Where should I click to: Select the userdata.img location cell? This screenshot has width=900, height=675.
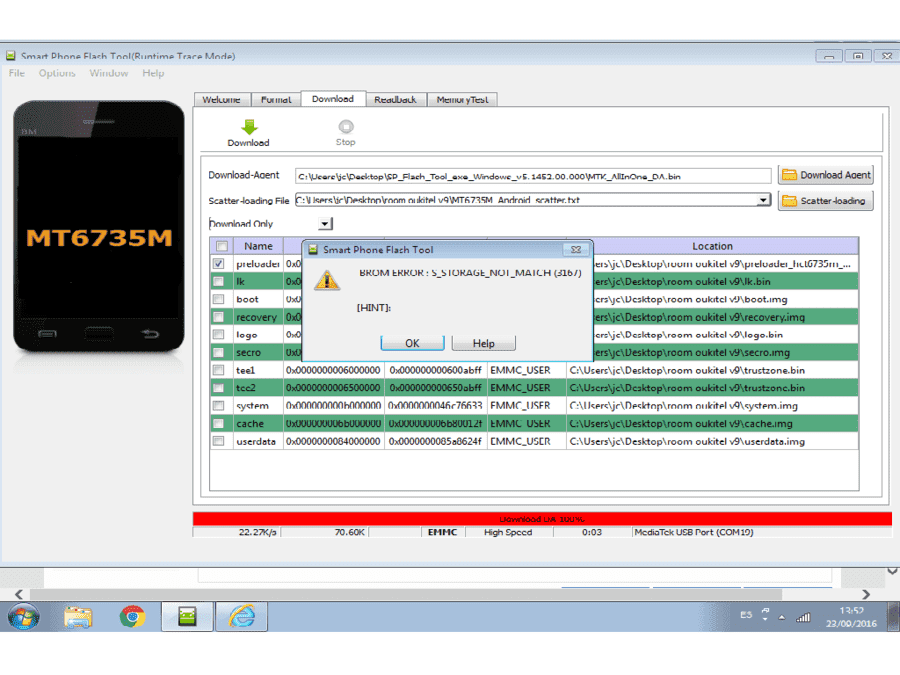[x=712, y=441]
